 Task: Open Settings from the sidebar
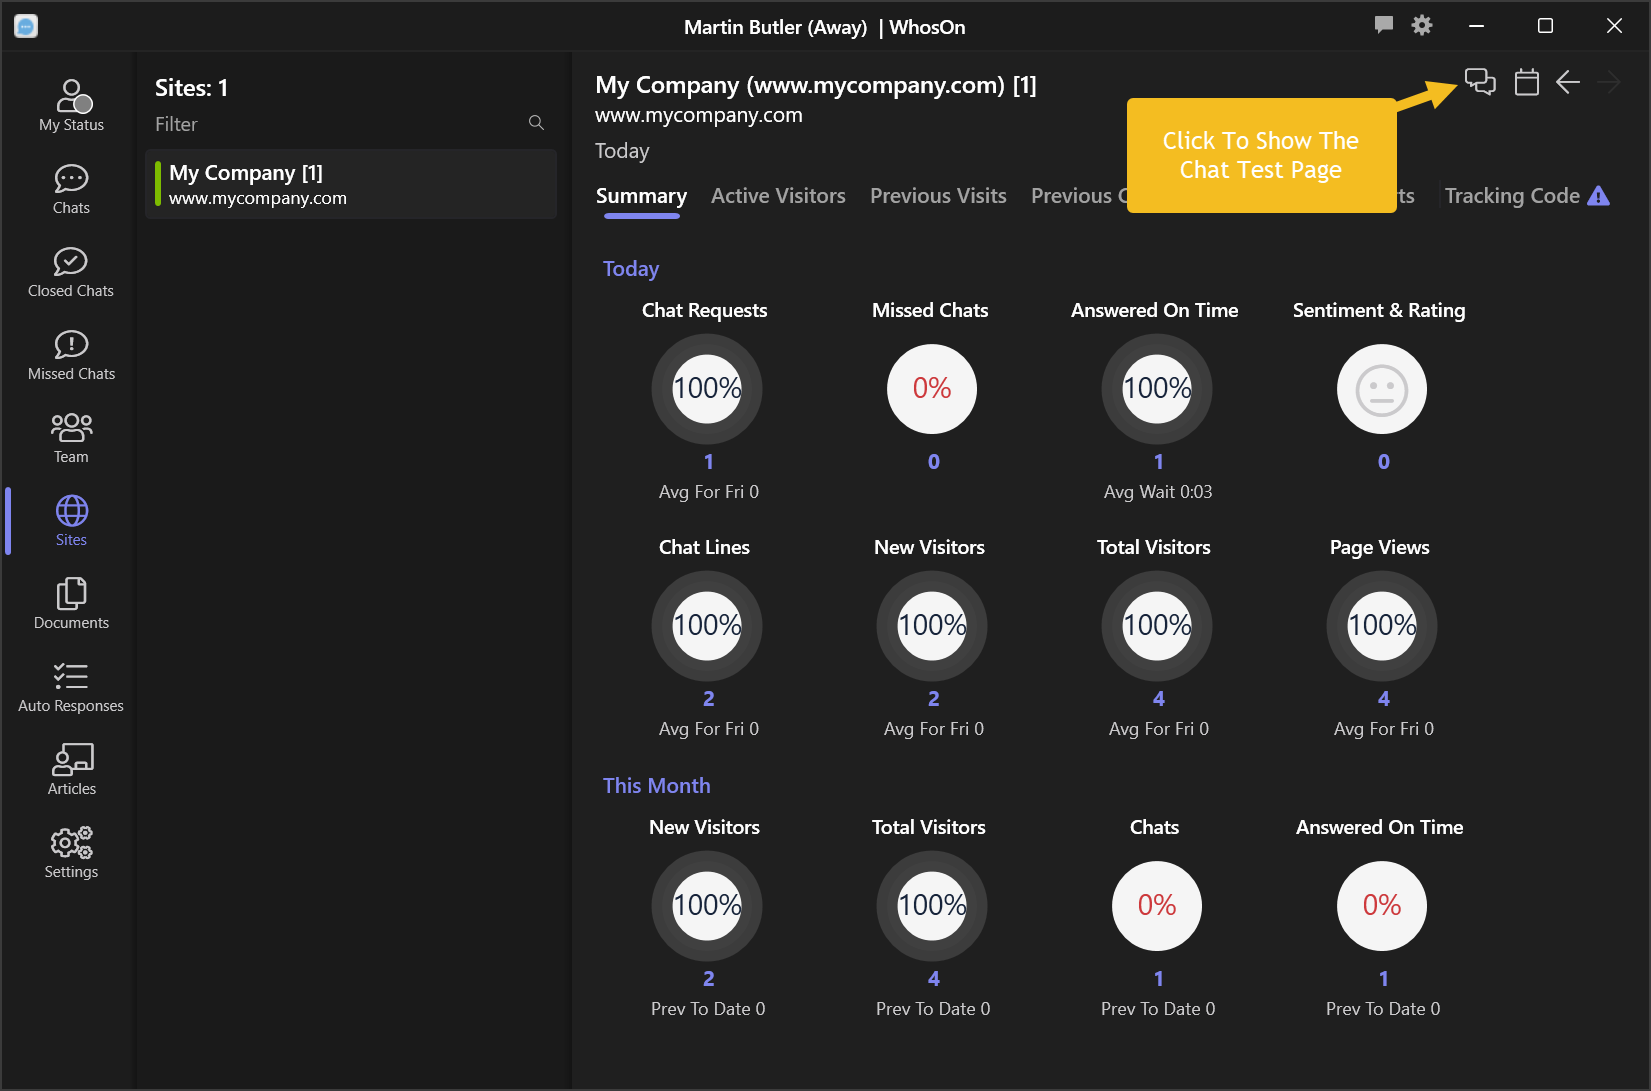(x=71, y=853)
